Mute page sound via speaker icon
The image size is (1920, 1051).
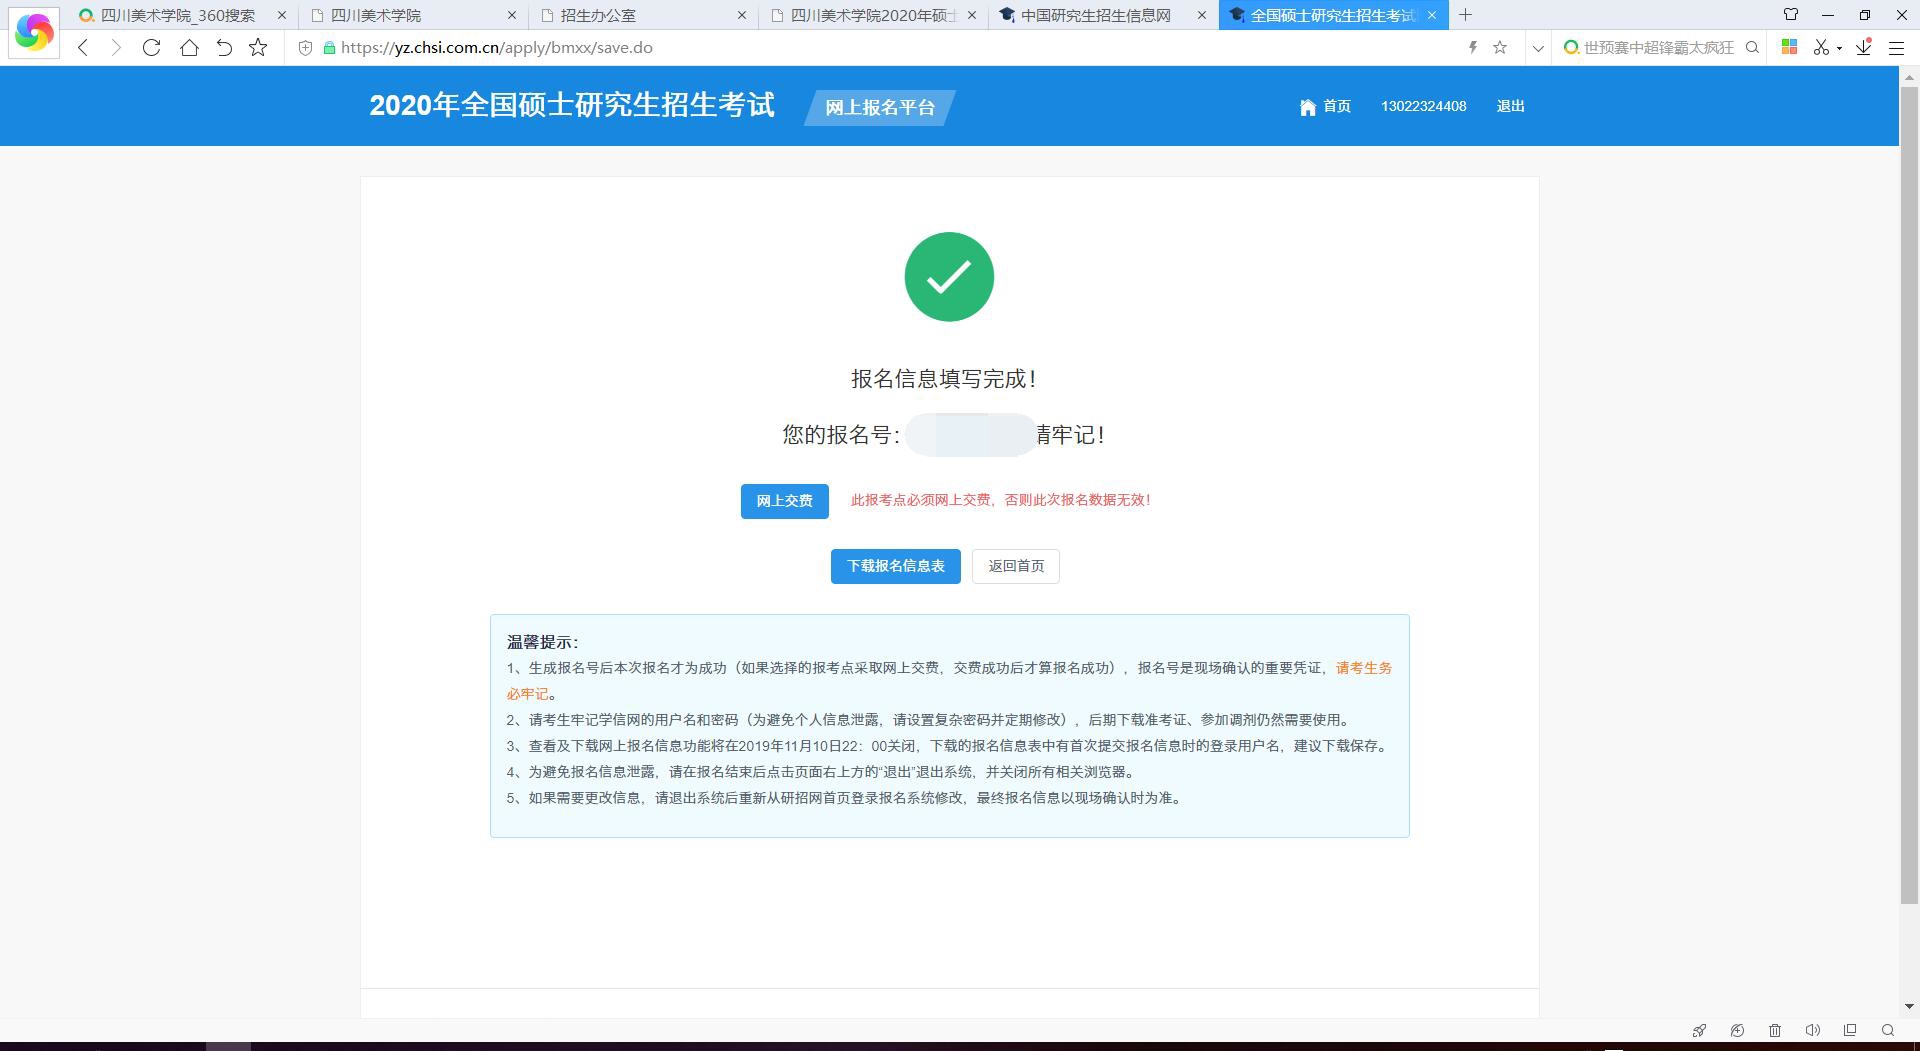[1812, 1030]
